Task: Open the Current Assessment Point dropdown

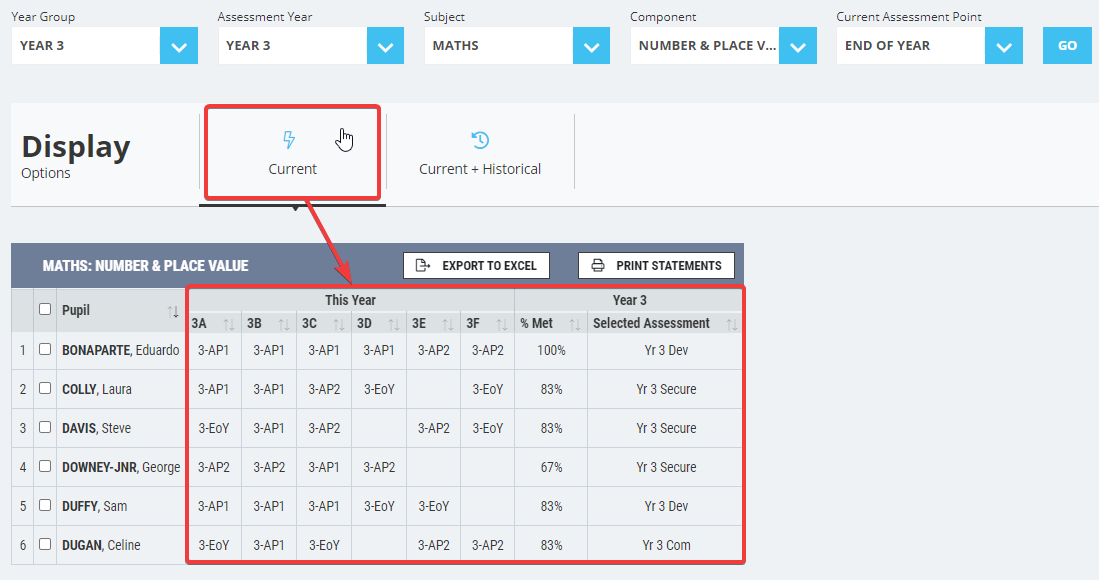Action: coord(1003,45)
